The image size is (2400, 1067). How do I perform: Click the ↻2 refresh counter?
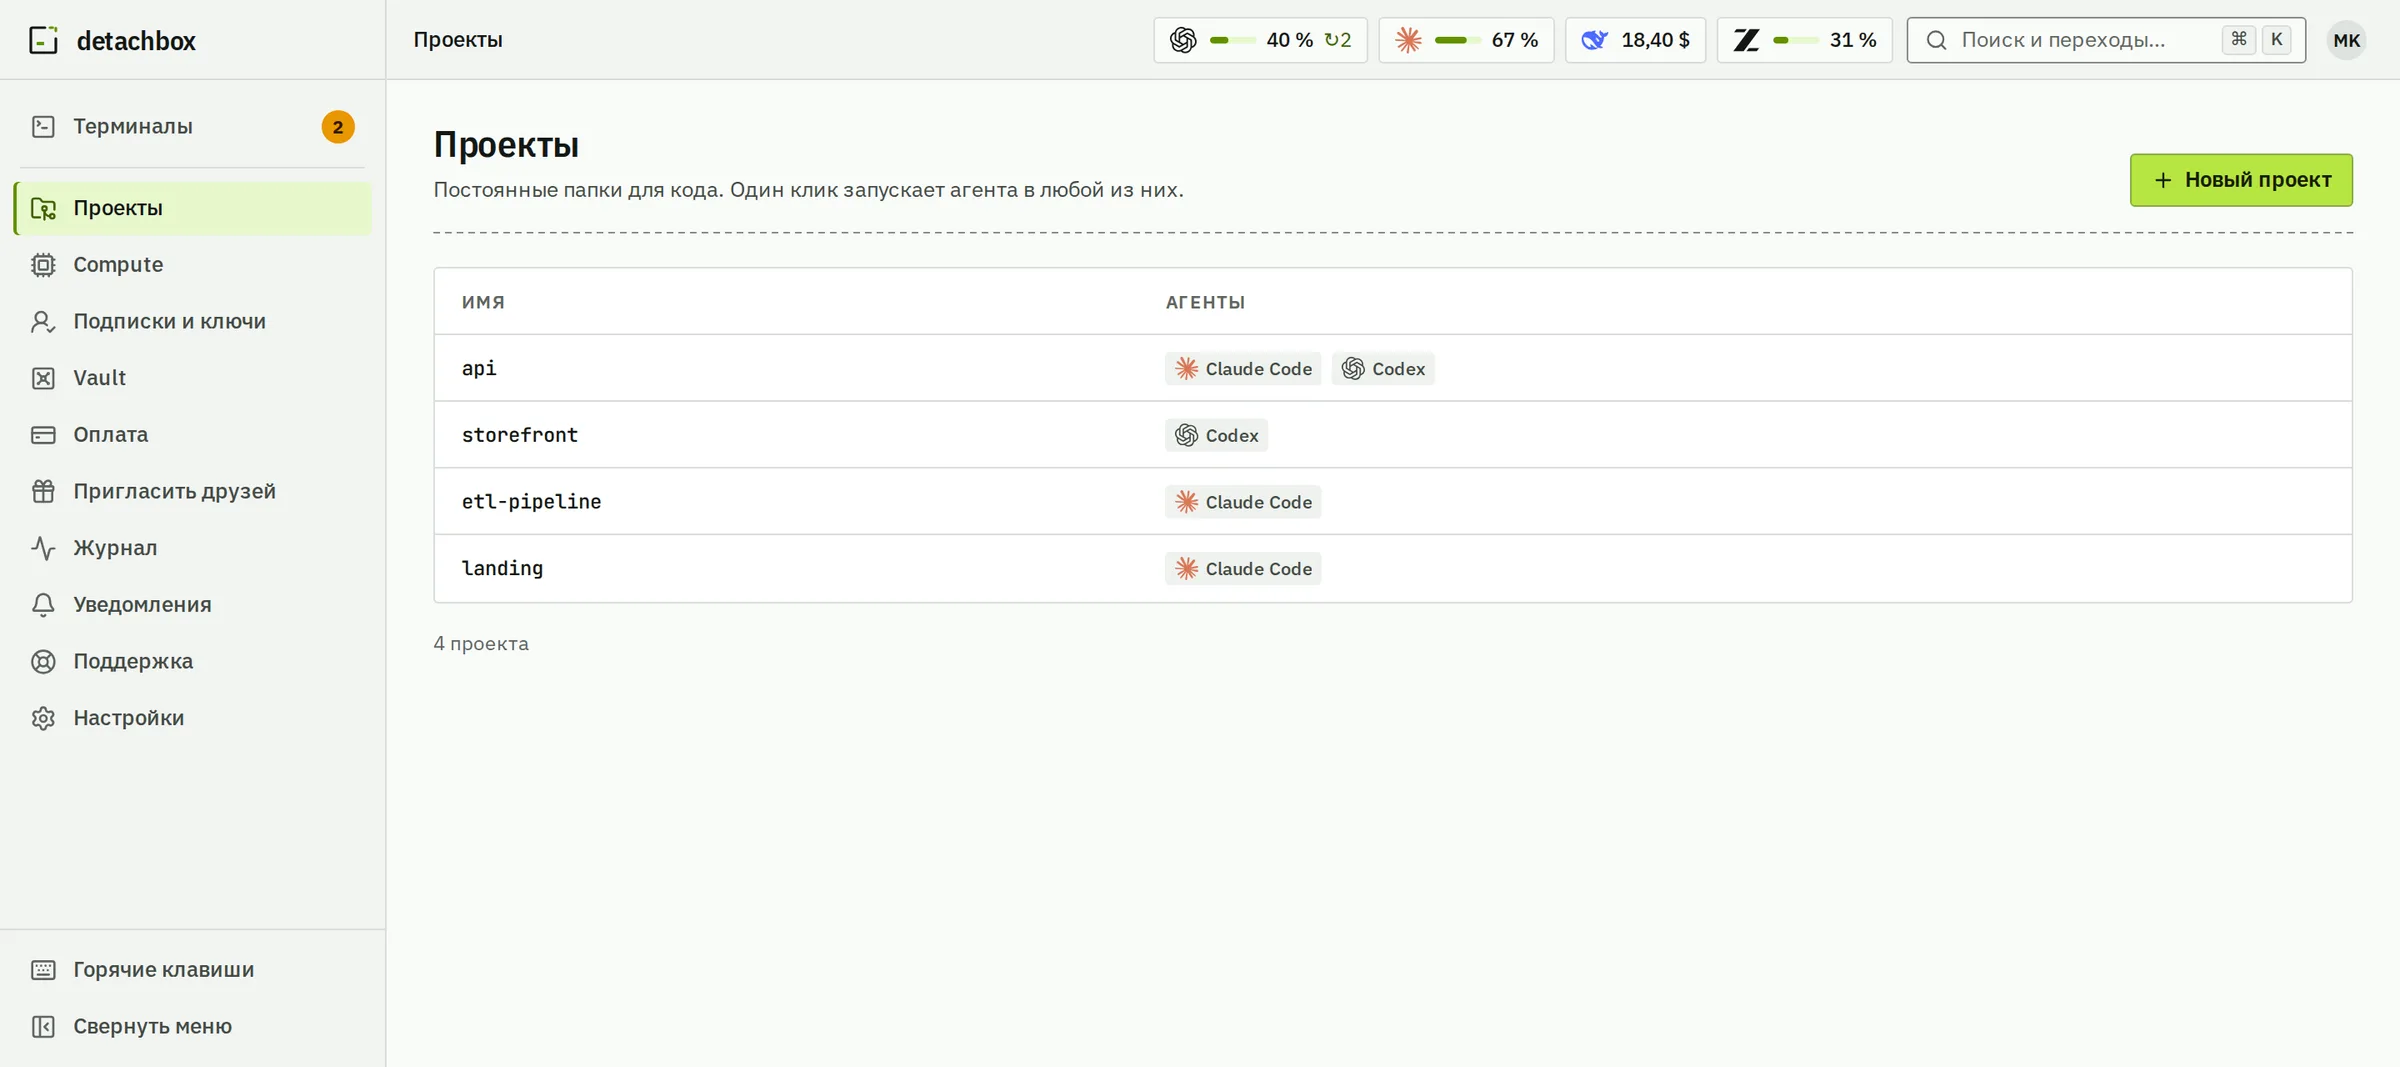(1338, 40)
